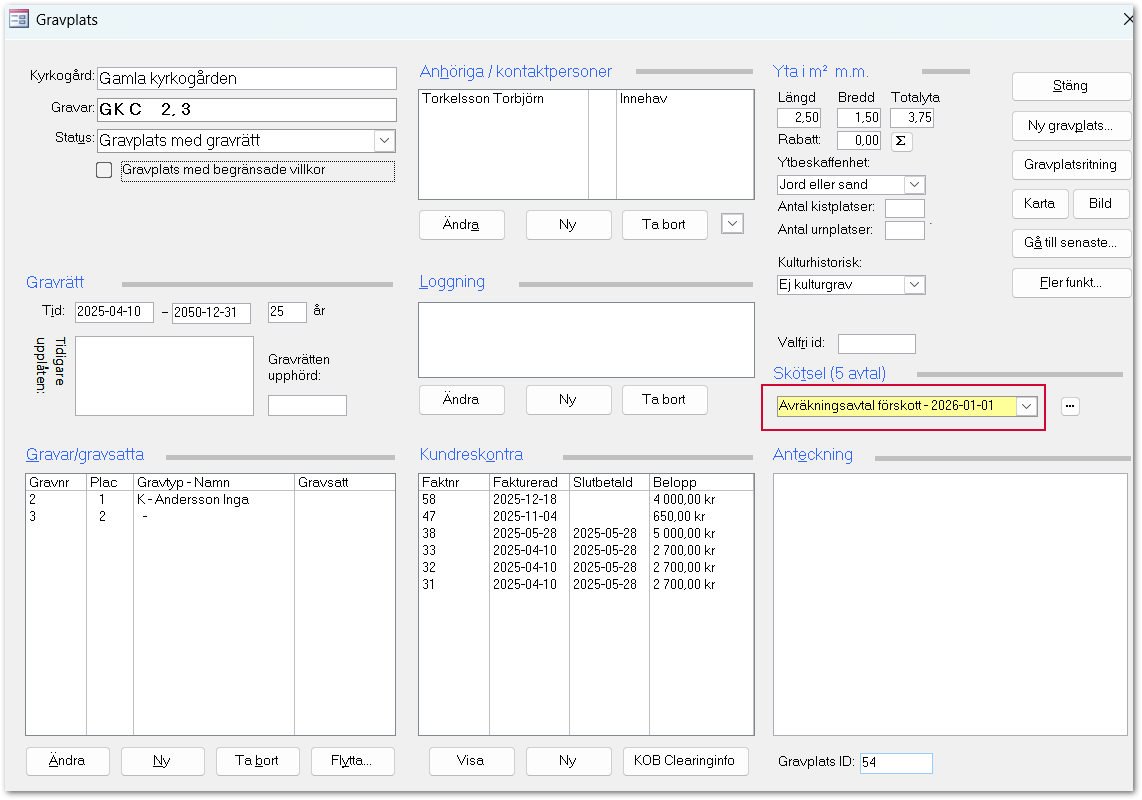Click Flytta button under Gravar/gravsatta
Viewport: 1142px width, 800px height.
[x=352, y=760]
